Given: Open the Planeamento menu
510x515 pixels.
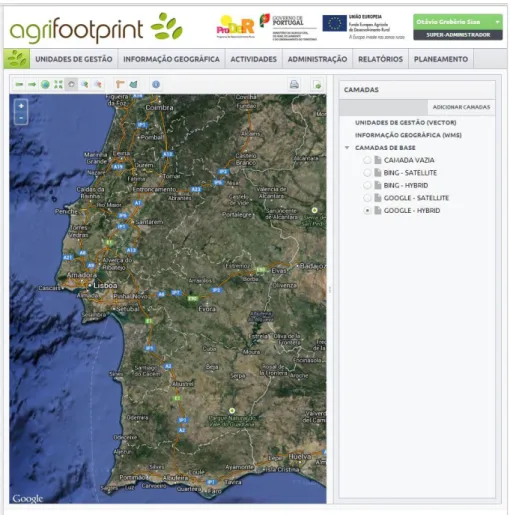Looking at the screenshot, I should [x=441, y=59].
